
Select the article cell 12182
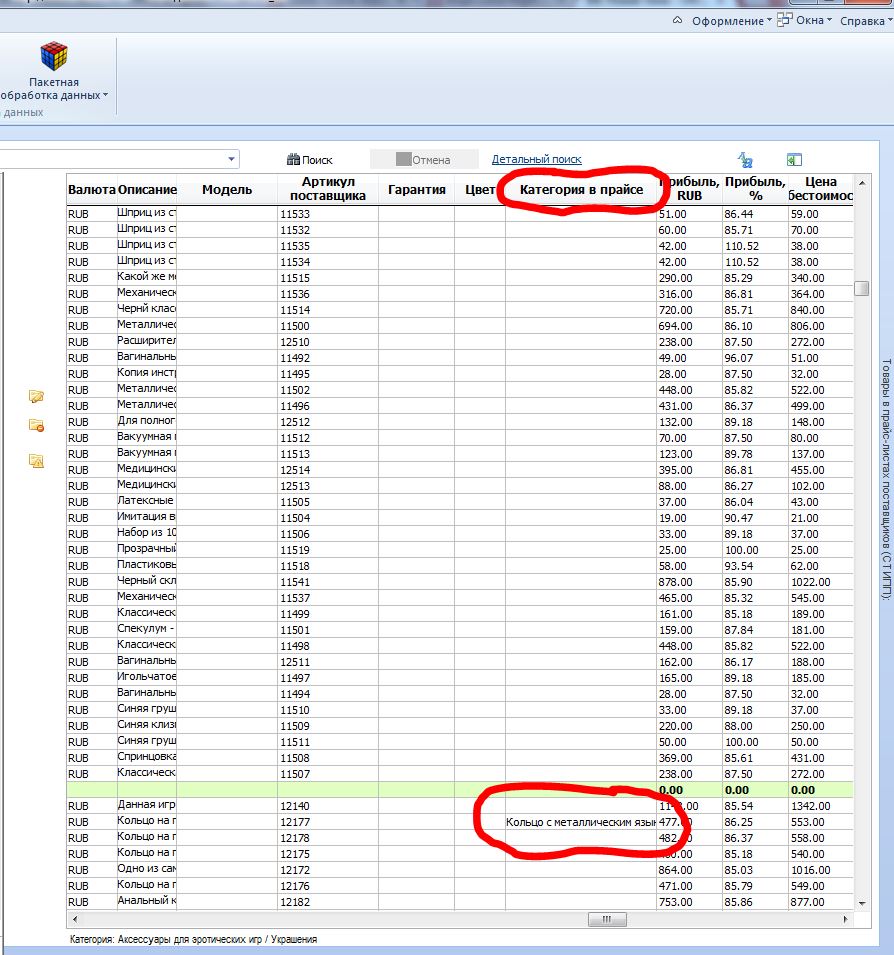click(x=328, y=901)
